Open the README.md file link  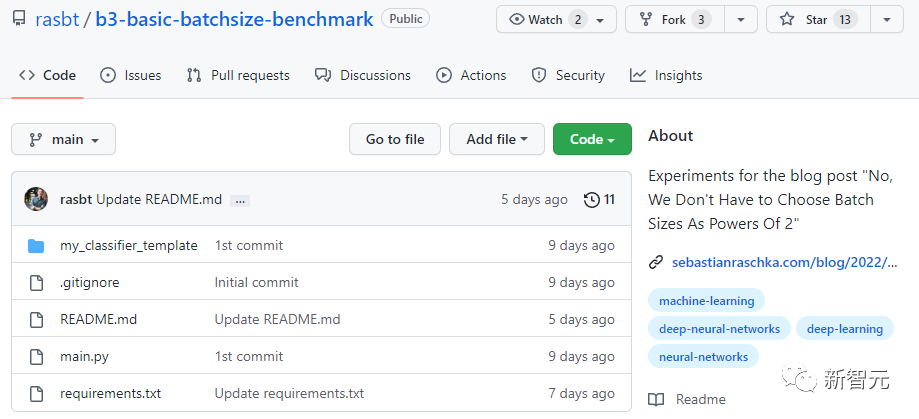click(98, 319)
